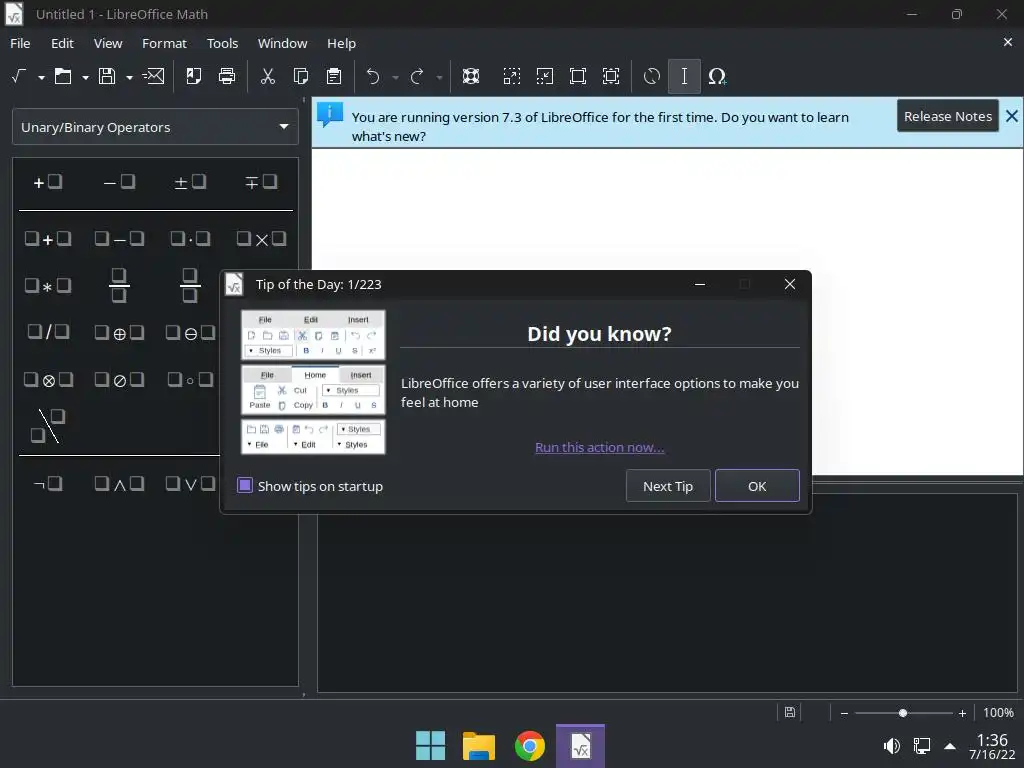This screenshot has height=768, width=1024.
Task: Click the Undo arrow icon
Action: 373,76
